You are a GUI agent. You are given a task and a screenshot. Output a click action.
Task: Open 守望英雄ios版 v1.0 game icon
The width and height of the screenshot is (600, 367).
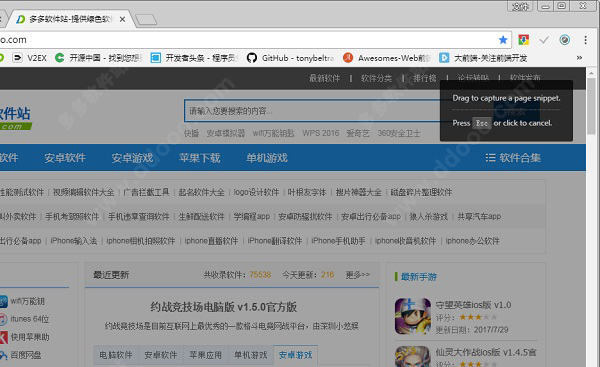coord(413,316)
